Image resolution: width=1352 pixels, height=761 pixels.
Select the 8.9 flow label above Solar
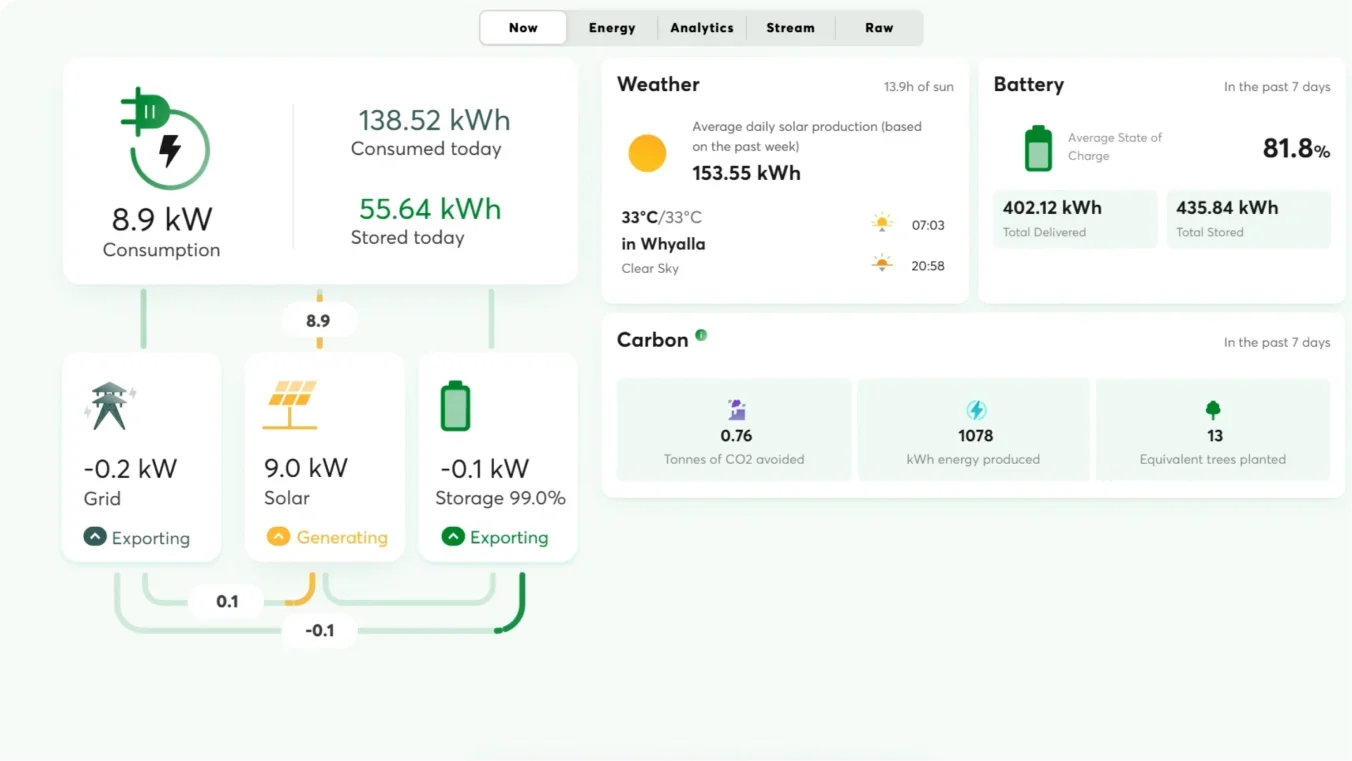[x=318, y=321]
